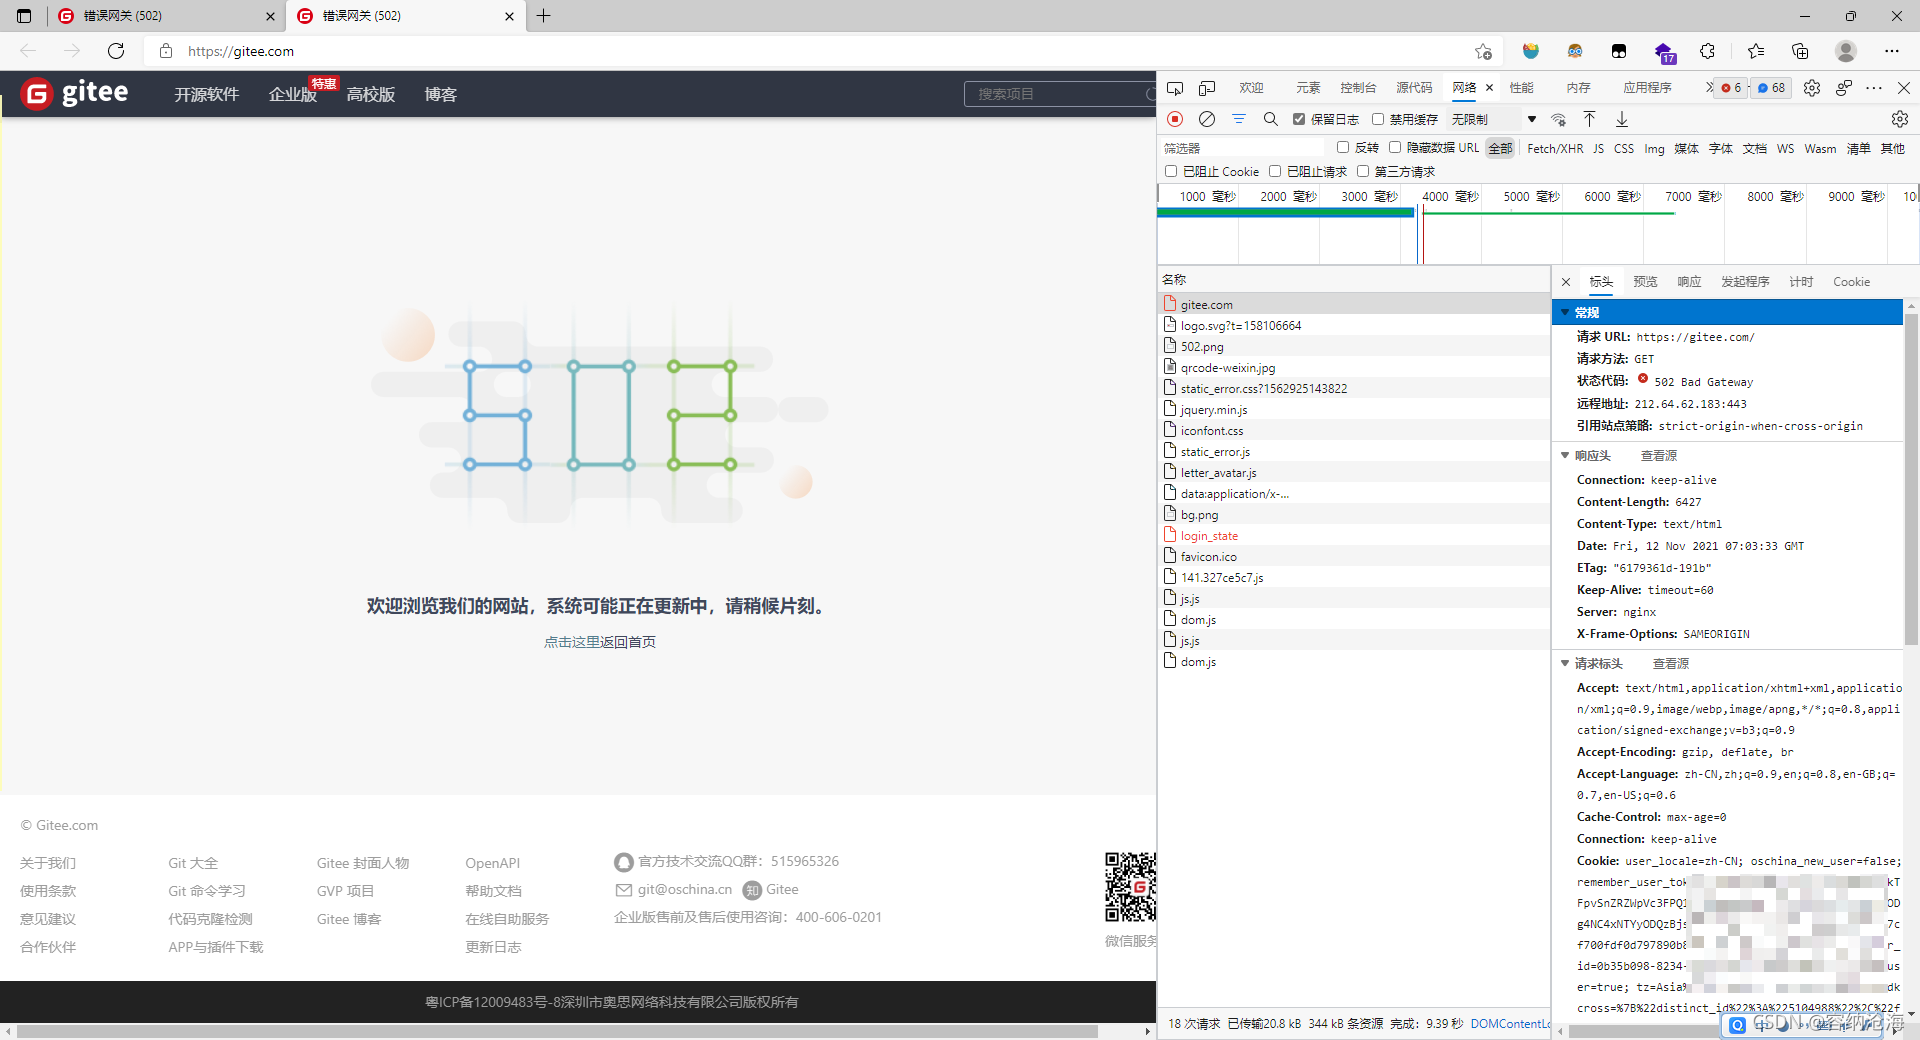This screenshot has height=1040, width=1920.
Task: Open the Cookie tab in details
Action: pyautogui.click(x=1851, y=282)
